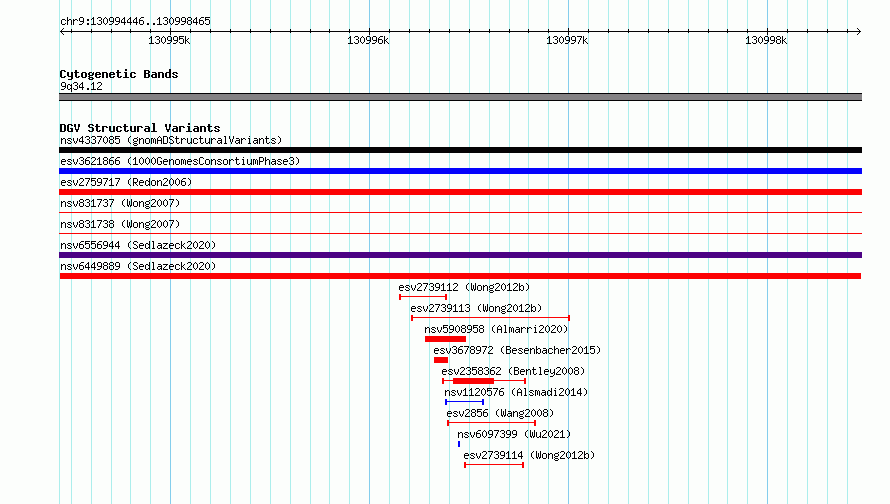Image resolution: width=890 pixels, height=504 pixels.
Task: Open the esv2739113 (Wong2012b) label
Action: (x=476, y=308)
